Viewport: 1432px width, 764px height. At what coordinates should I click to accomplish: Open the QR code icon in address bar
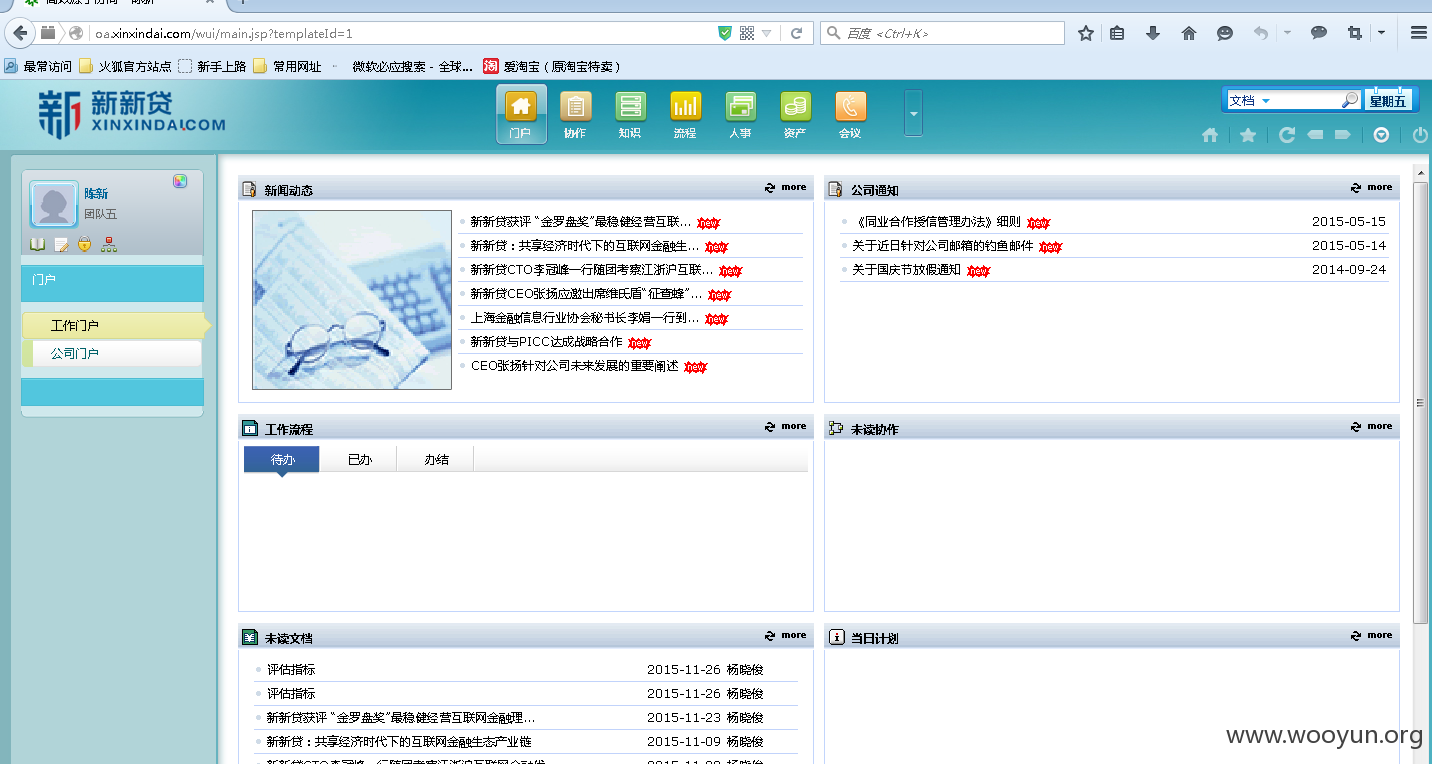pos(747,33)
